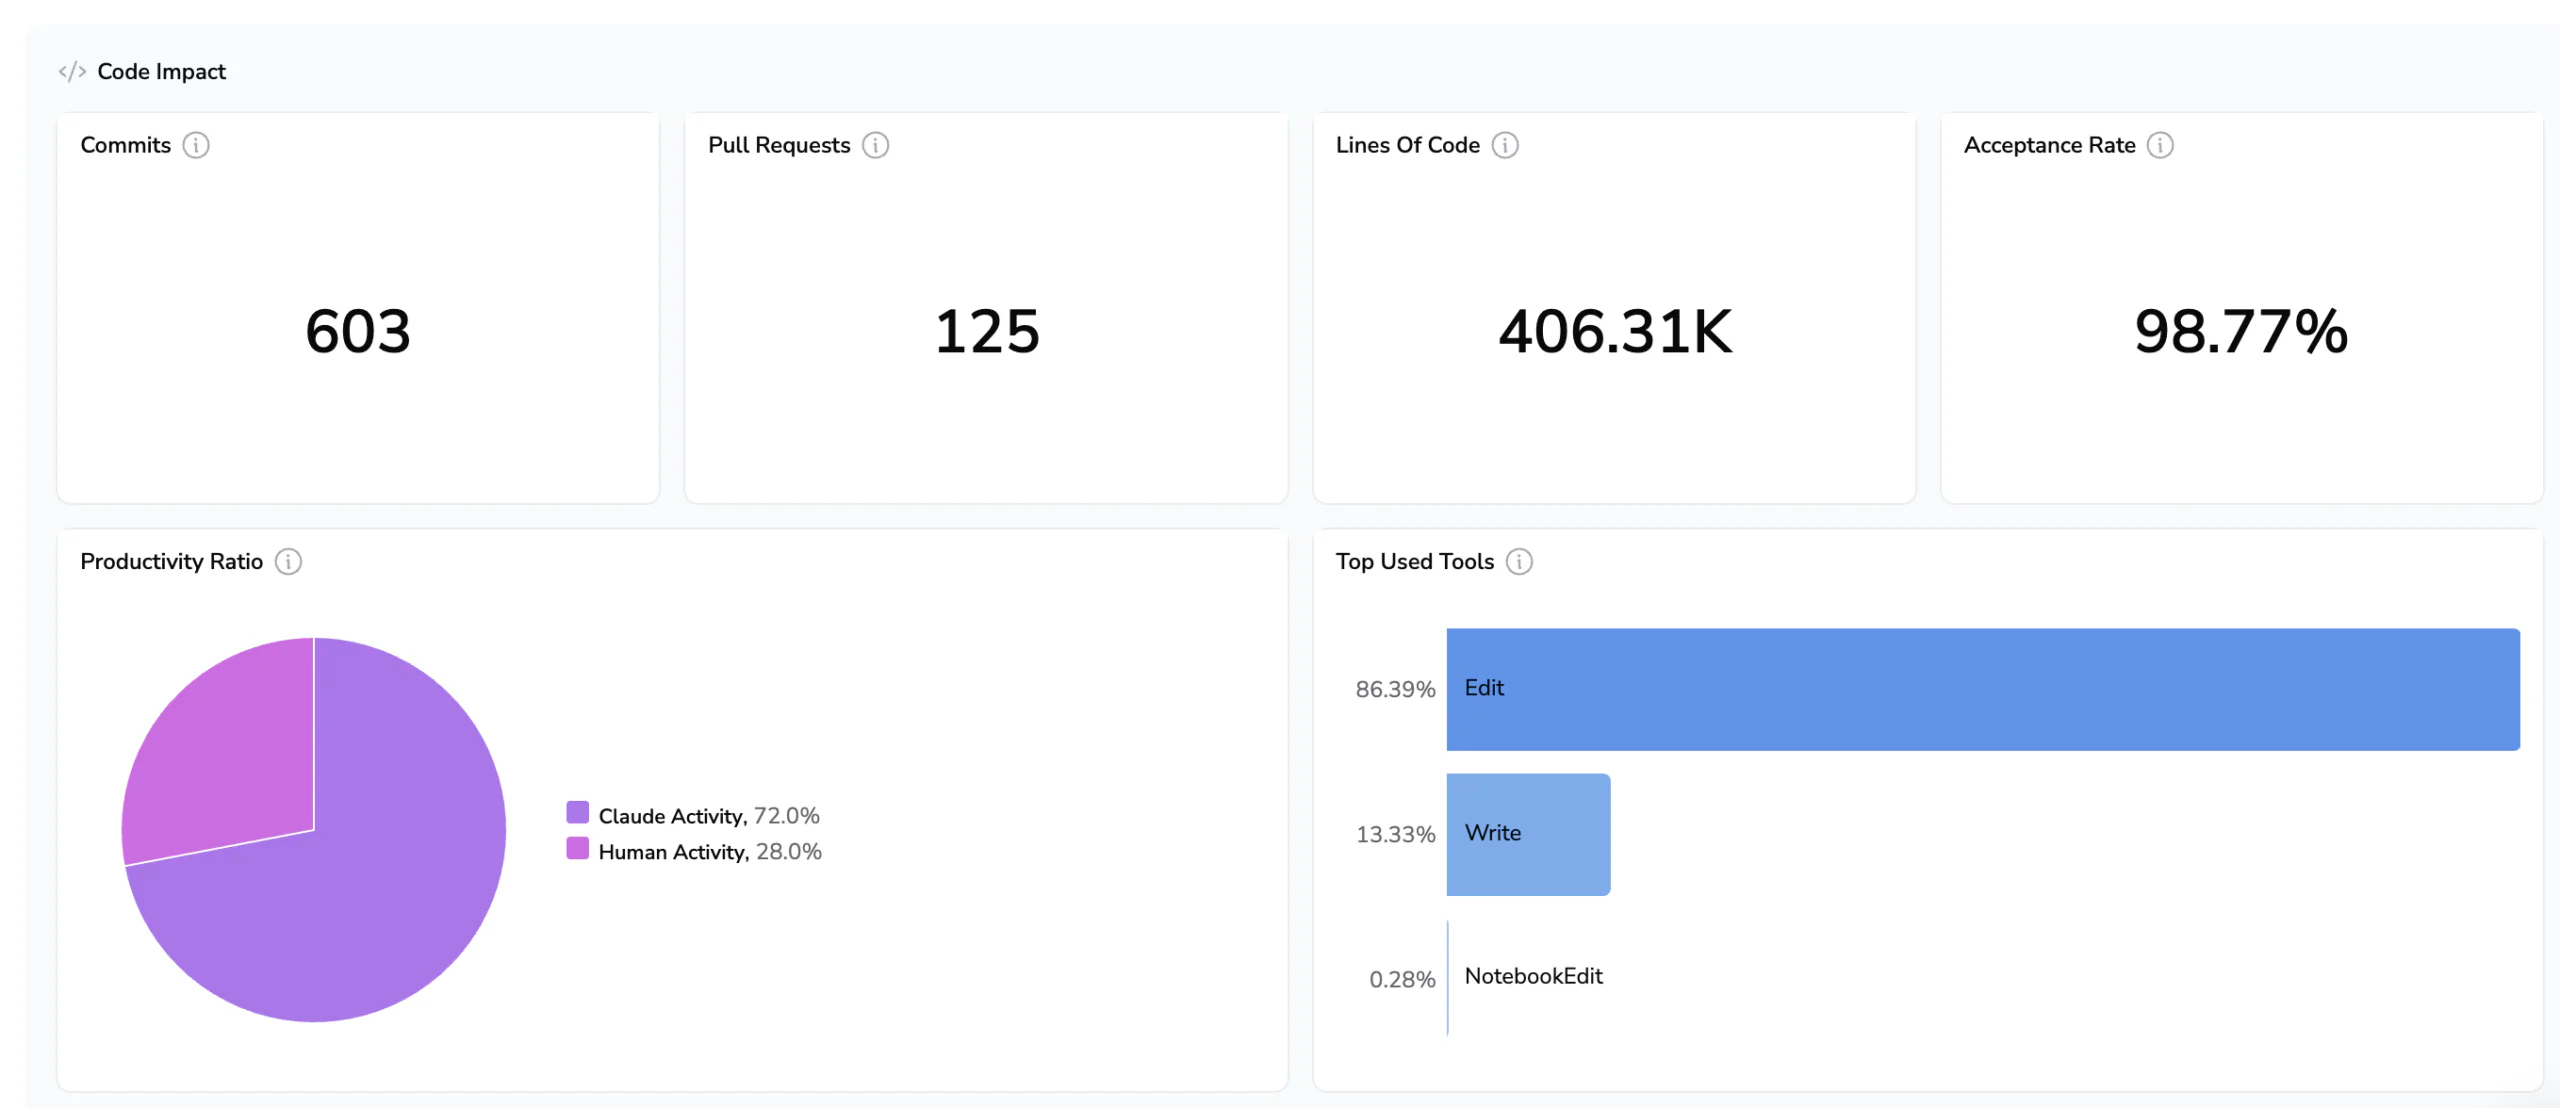This screenshot has height=1108, width=2560.
Task: Click the Code Impact section heading
Action: point(161,71)
